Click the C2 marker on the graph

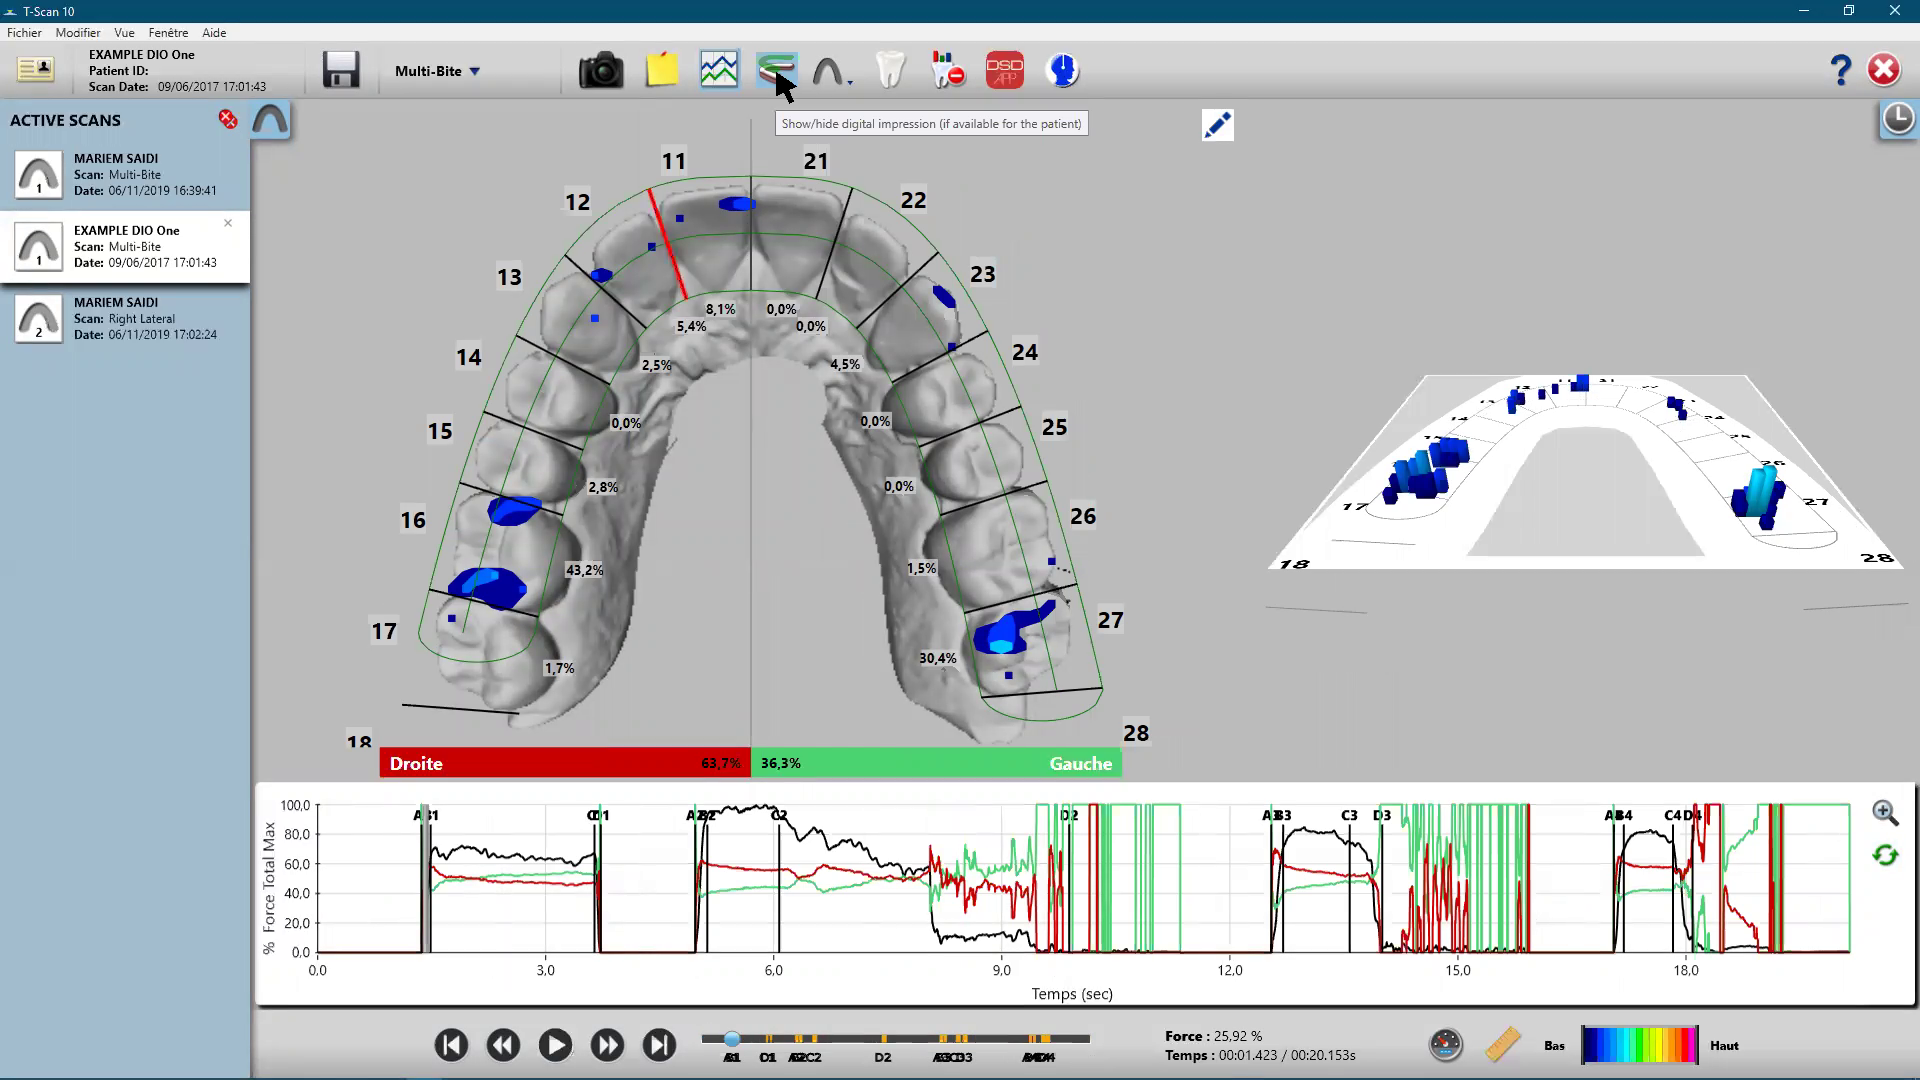(x=779, y=815)
